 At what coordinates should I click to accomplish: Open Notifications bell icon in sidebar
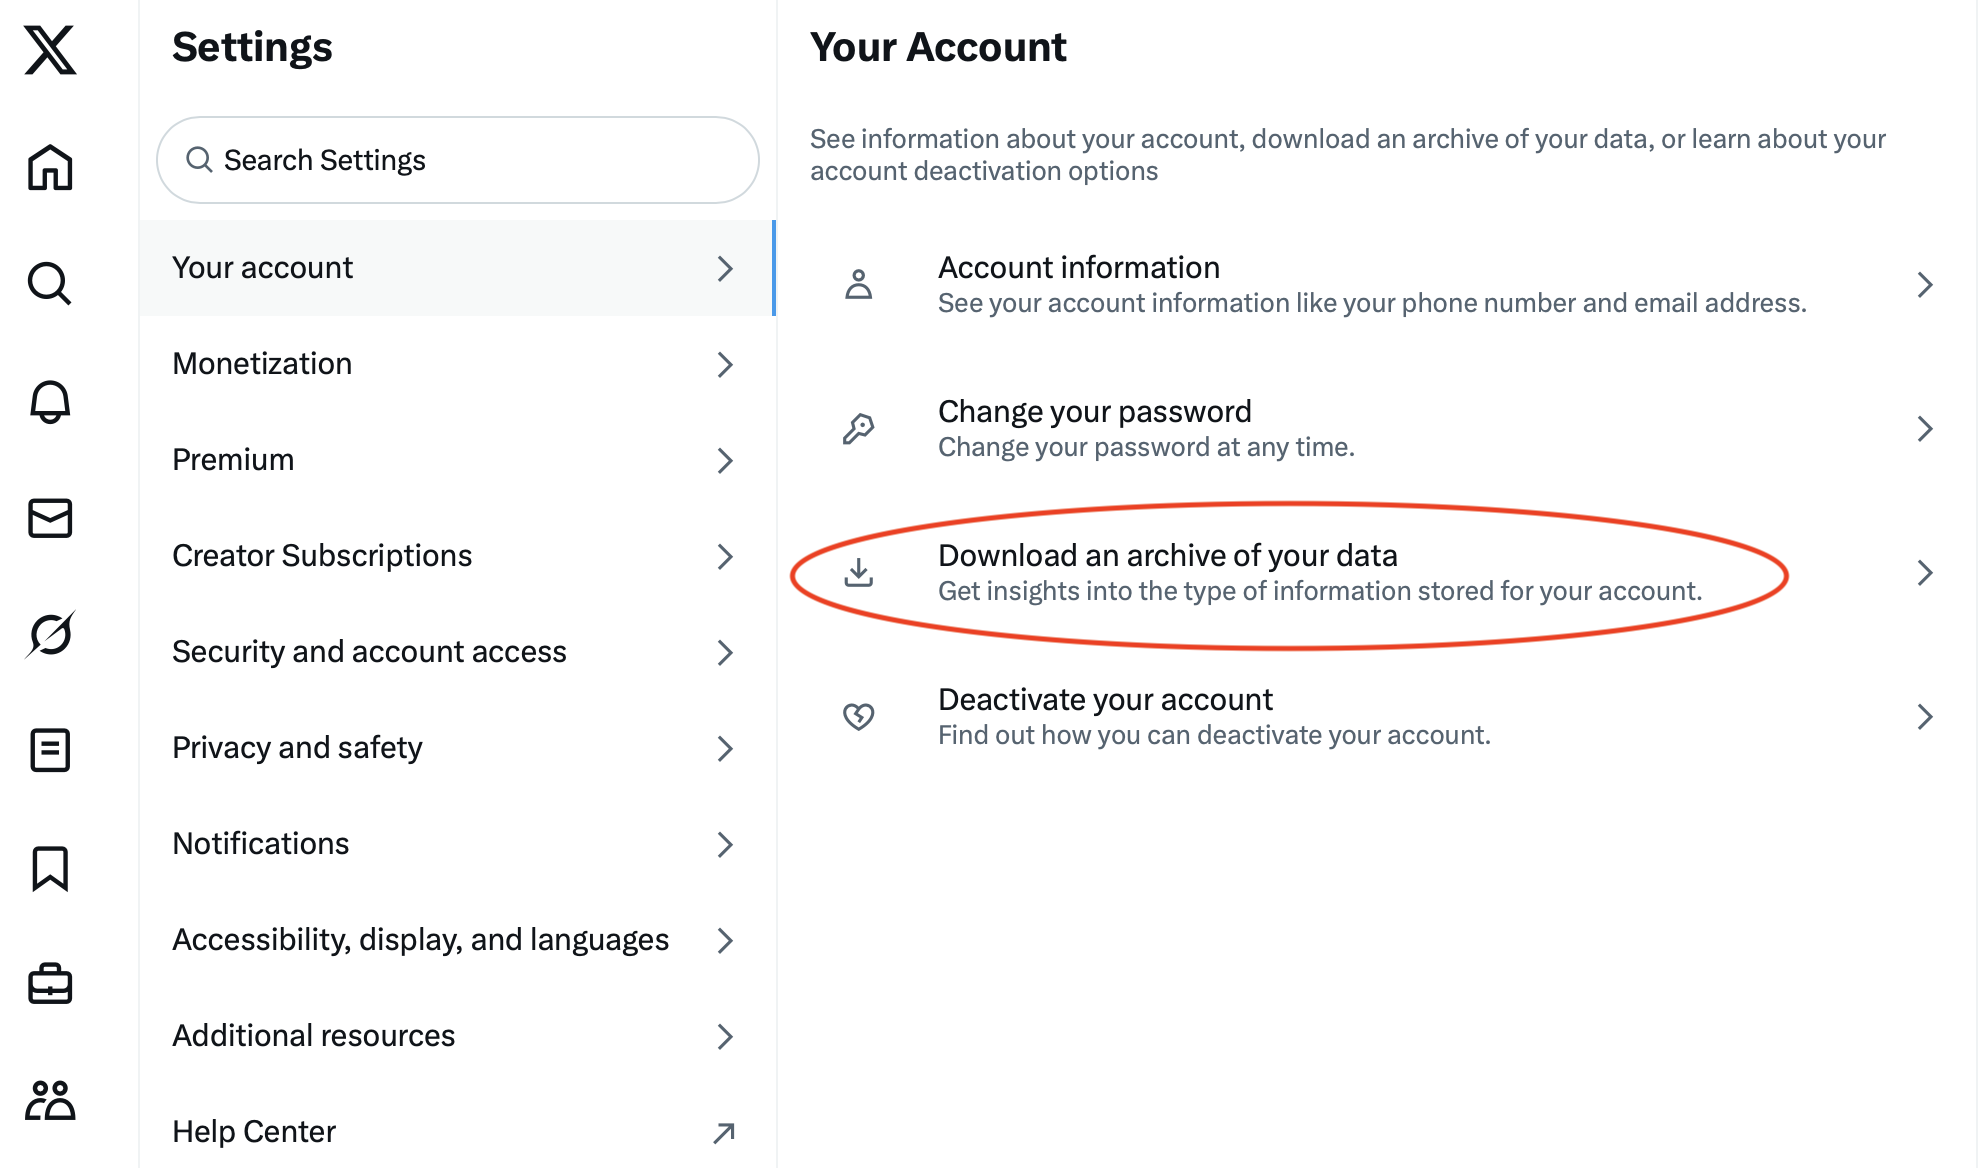tap(50, 402)
